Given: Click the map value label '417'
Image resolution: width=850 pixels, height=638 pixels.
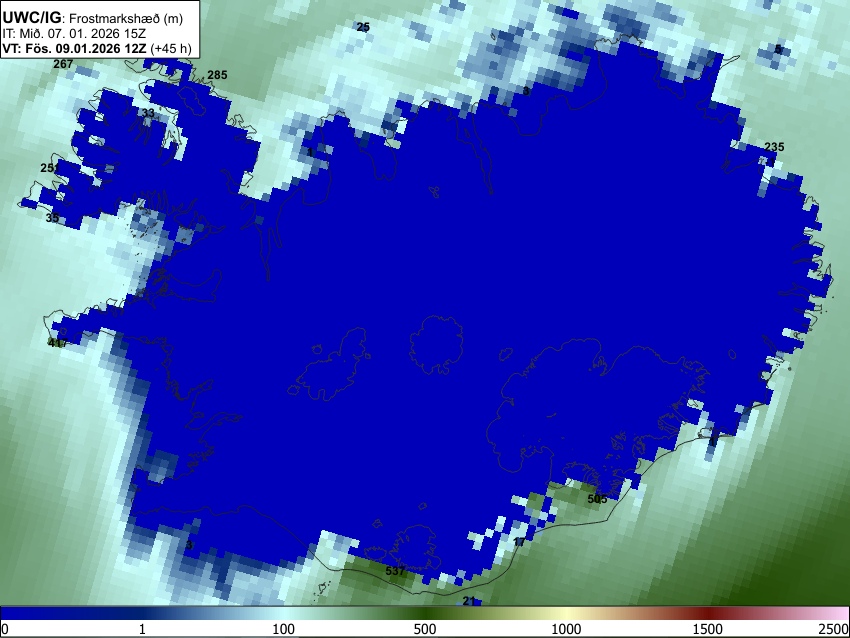Looking at the screenshot, I should [x=58, y=343].
